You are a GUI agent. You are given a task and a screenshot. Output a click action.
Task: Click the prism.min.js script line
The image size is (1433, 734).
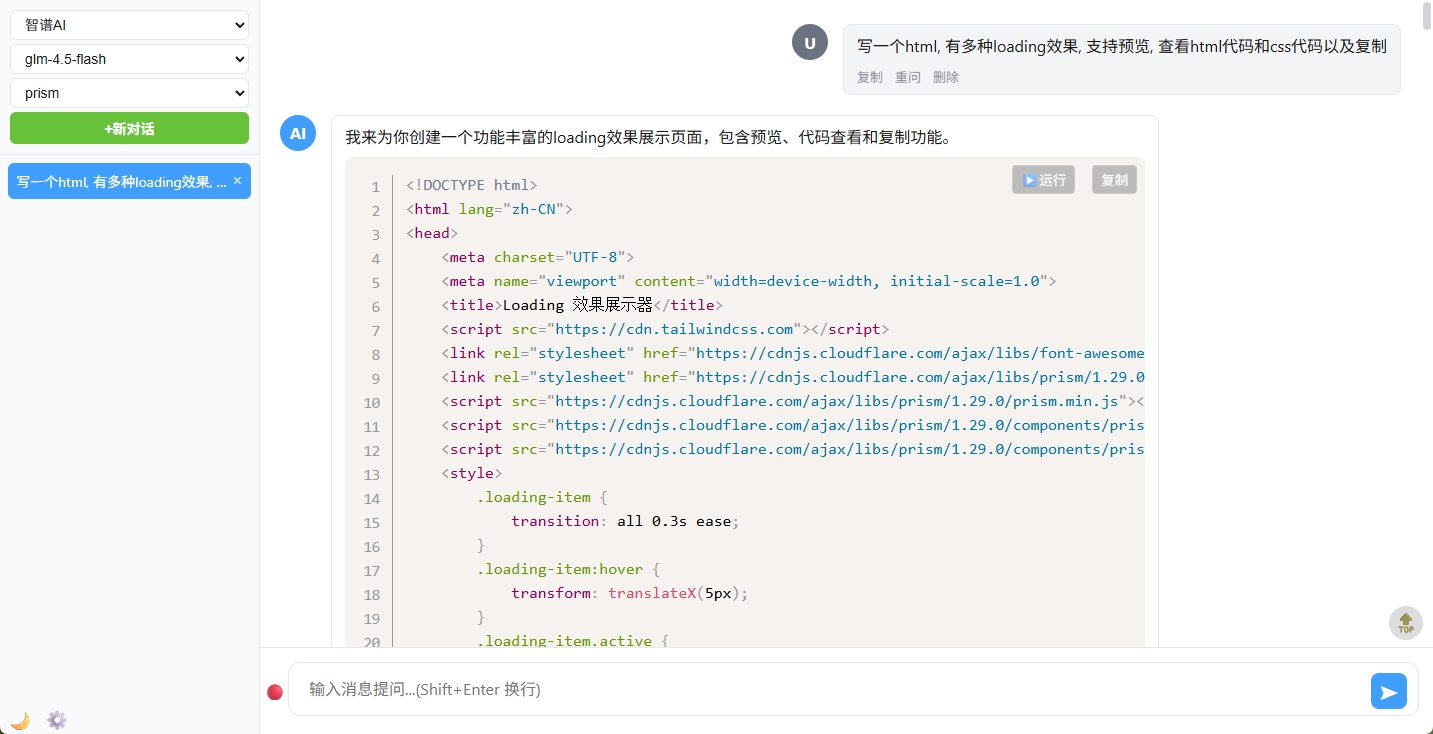point(793,401)
